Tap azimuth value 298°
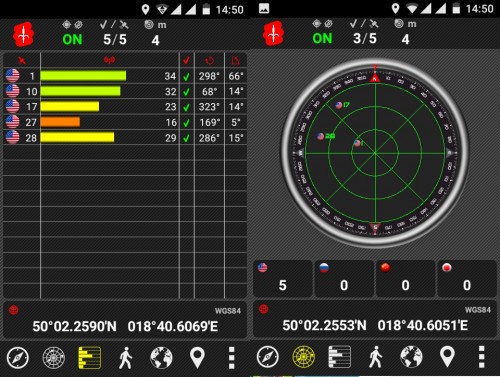The height and width of the screenshot is (377, 500). [209, 76]
